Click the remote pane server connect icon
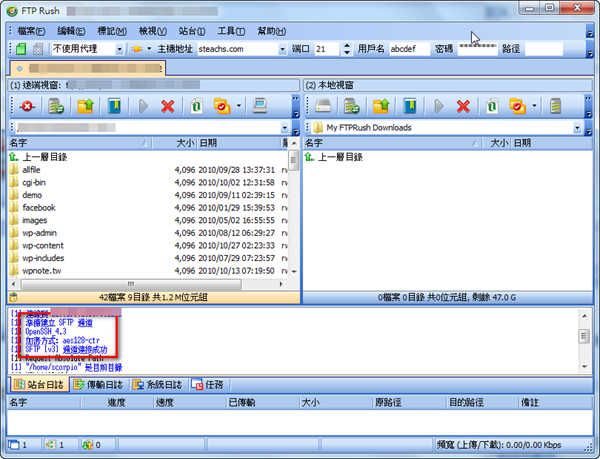The height and width of the screenshot is (459, 600). click(56, 106)
